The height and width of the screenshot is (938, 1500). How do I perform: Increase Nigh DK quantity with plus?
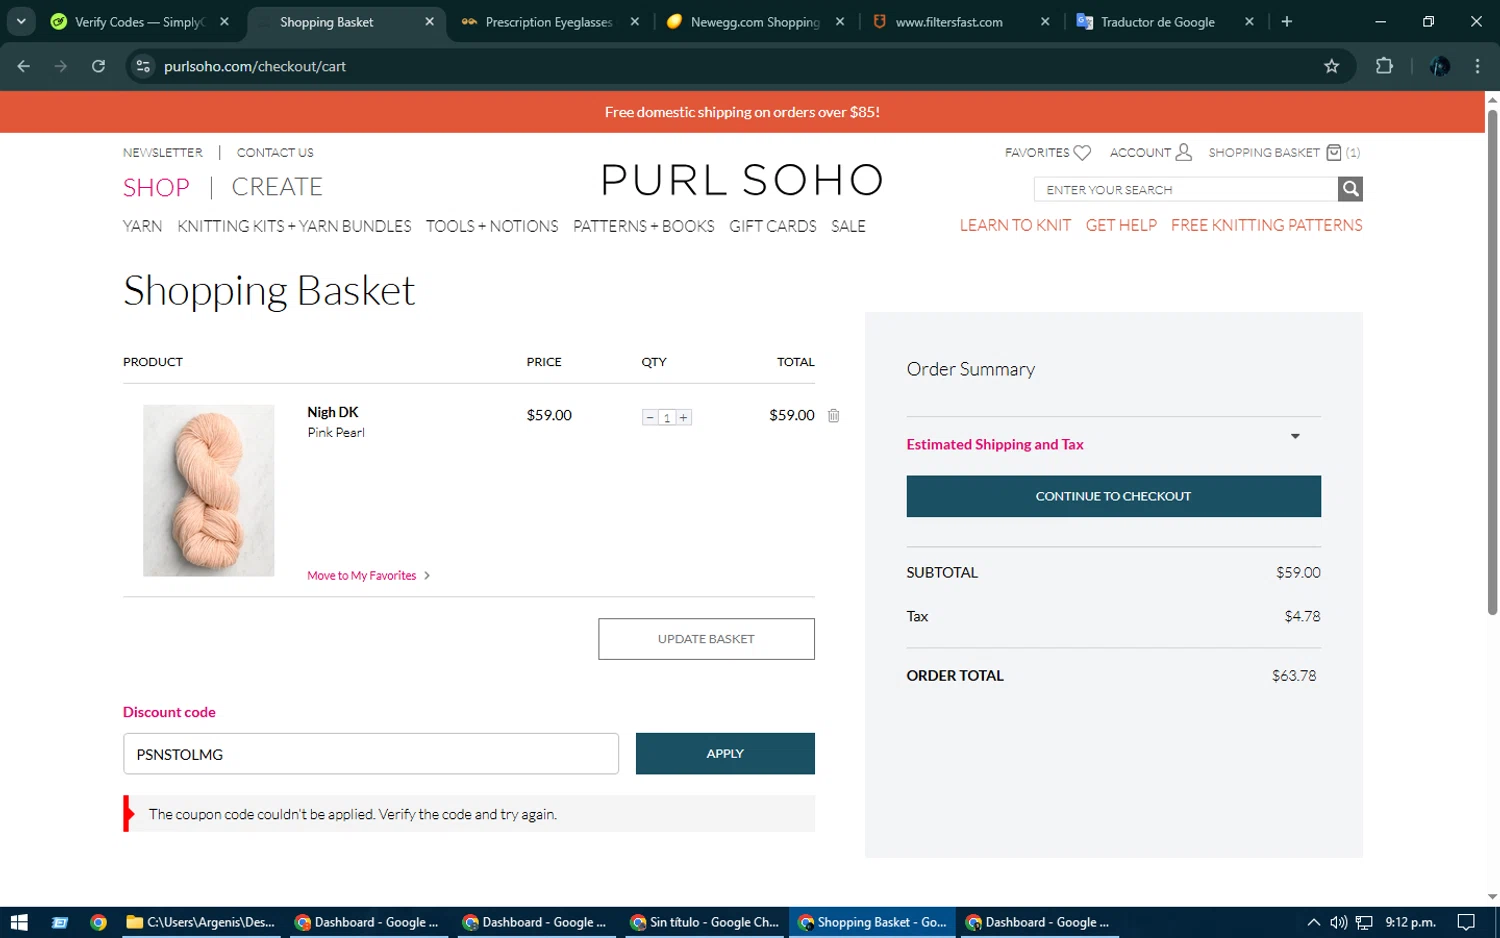click(684, 417)
